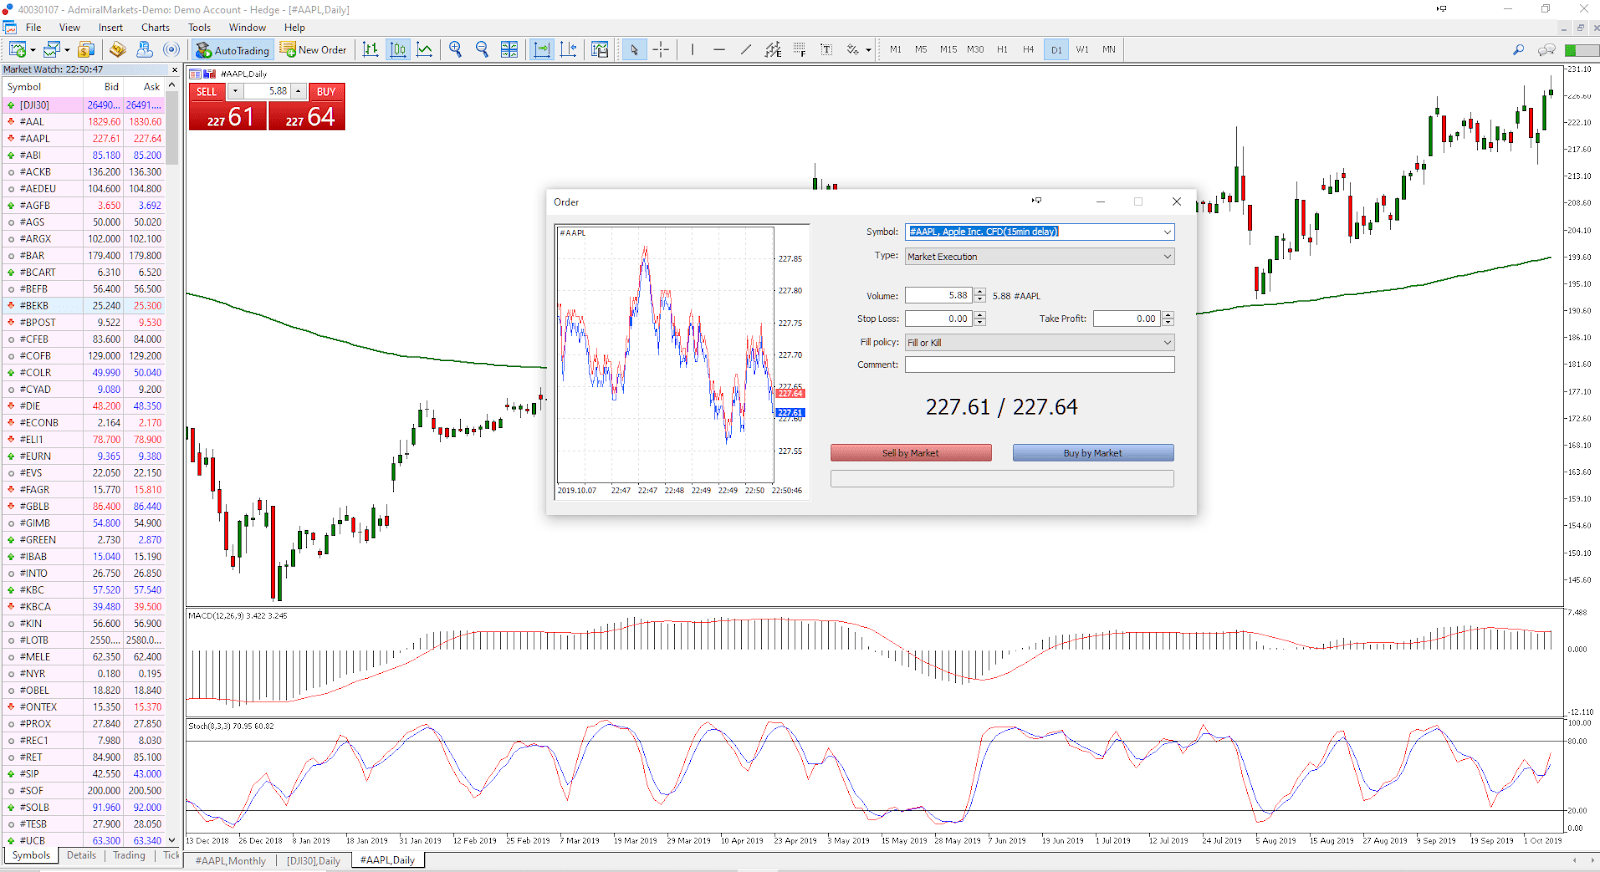
Task: Toggle the AutoTrading button
Action: point(232,49)
